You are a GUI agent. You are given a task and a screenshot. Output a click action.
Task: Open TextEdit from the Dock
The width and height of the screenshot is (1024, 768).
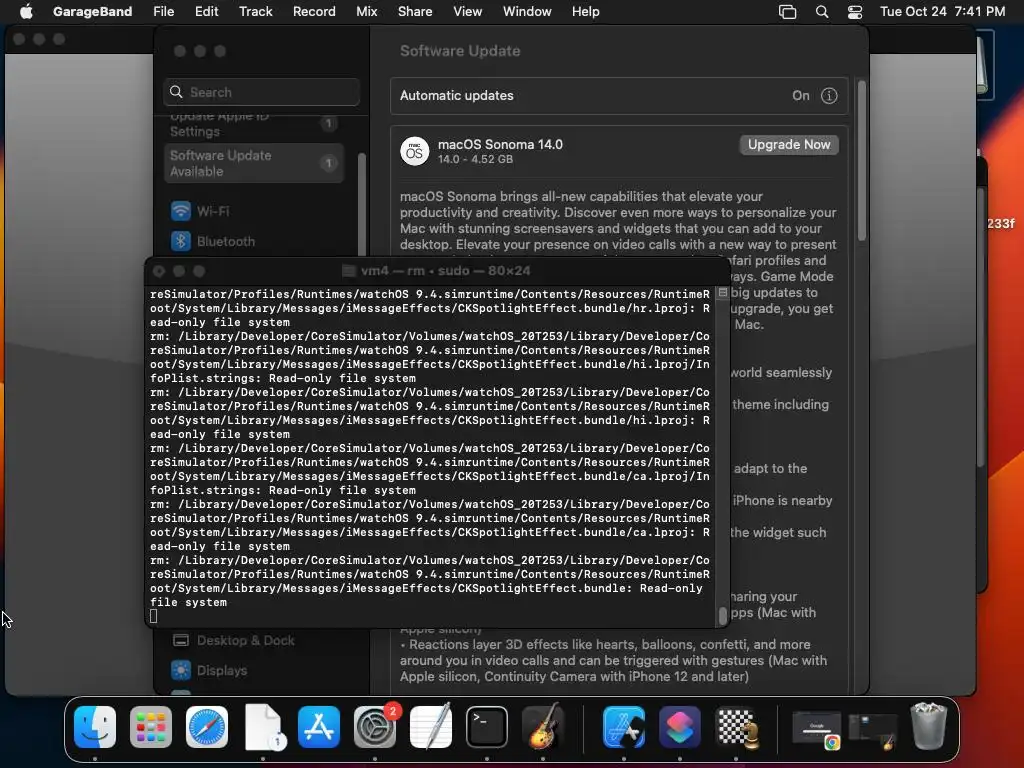[431, 727]
